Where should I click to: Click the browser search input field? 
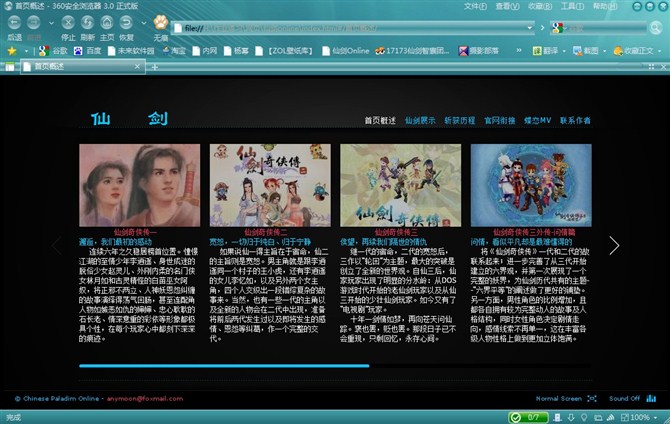pos(605,28)
